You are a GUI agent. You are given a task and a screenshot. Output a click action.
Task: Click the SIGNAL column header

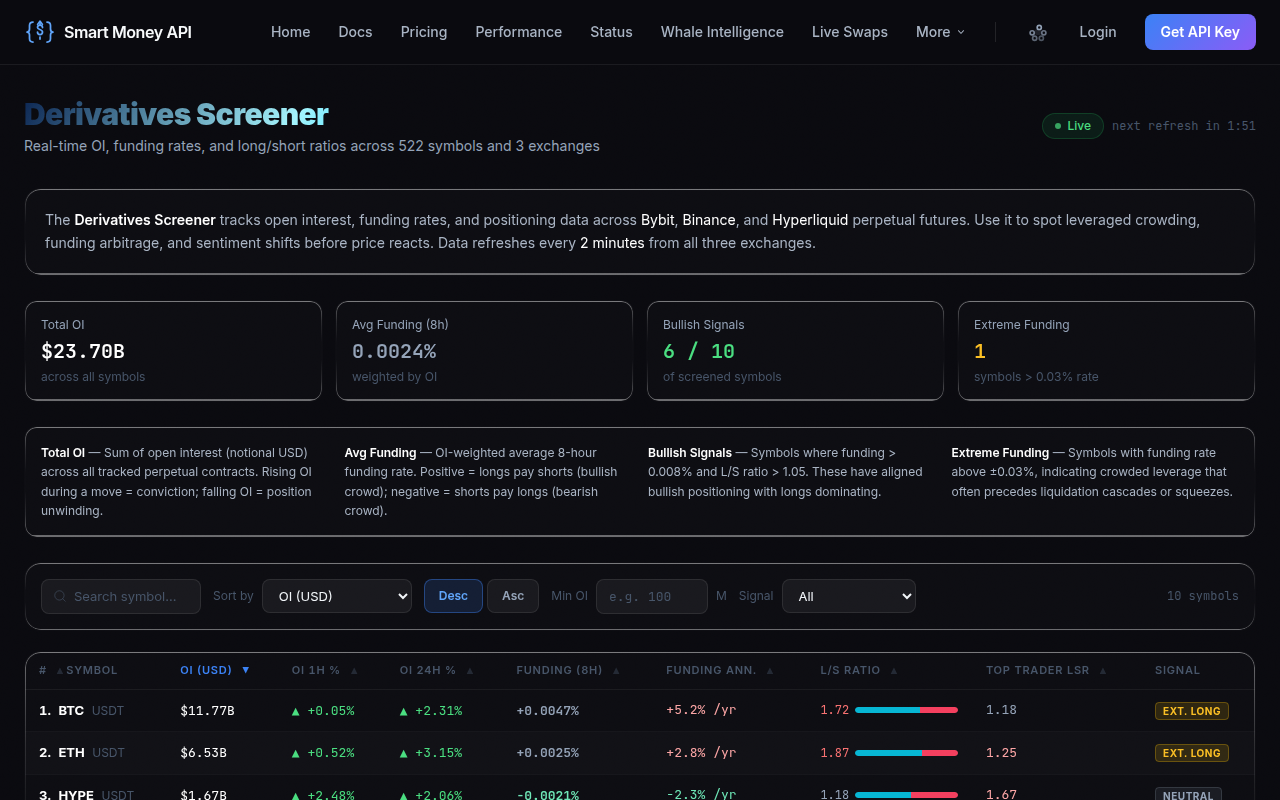coord(1178,670)
